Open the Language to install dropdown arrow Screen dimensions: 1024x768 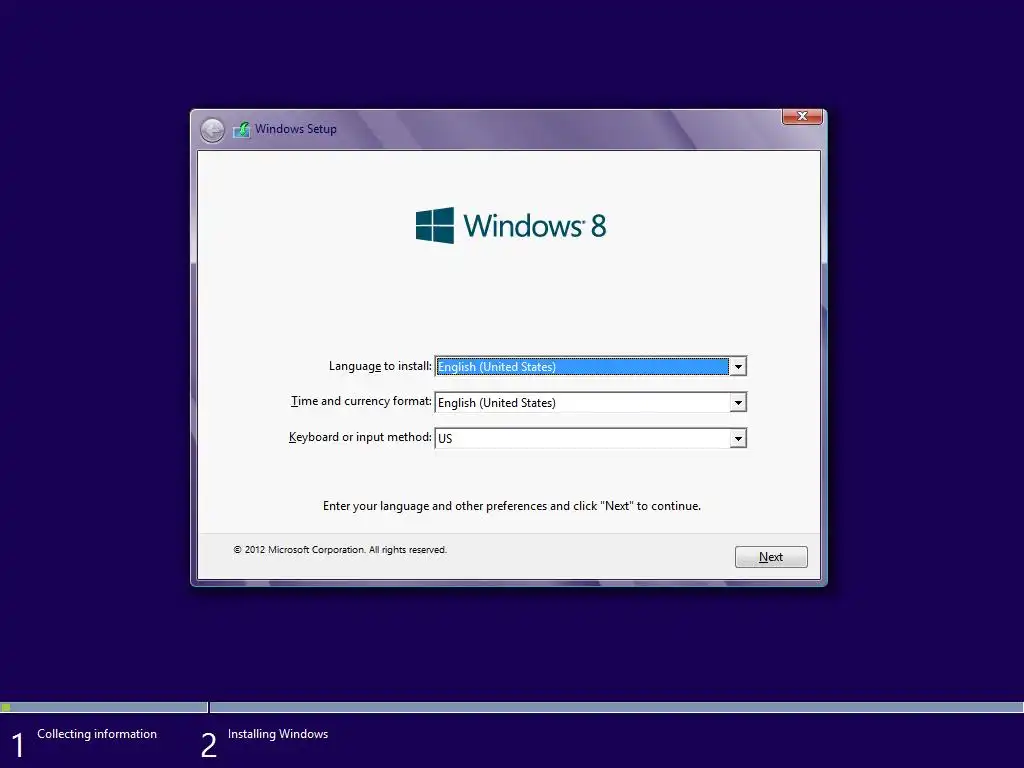click(x=738, y=366)
